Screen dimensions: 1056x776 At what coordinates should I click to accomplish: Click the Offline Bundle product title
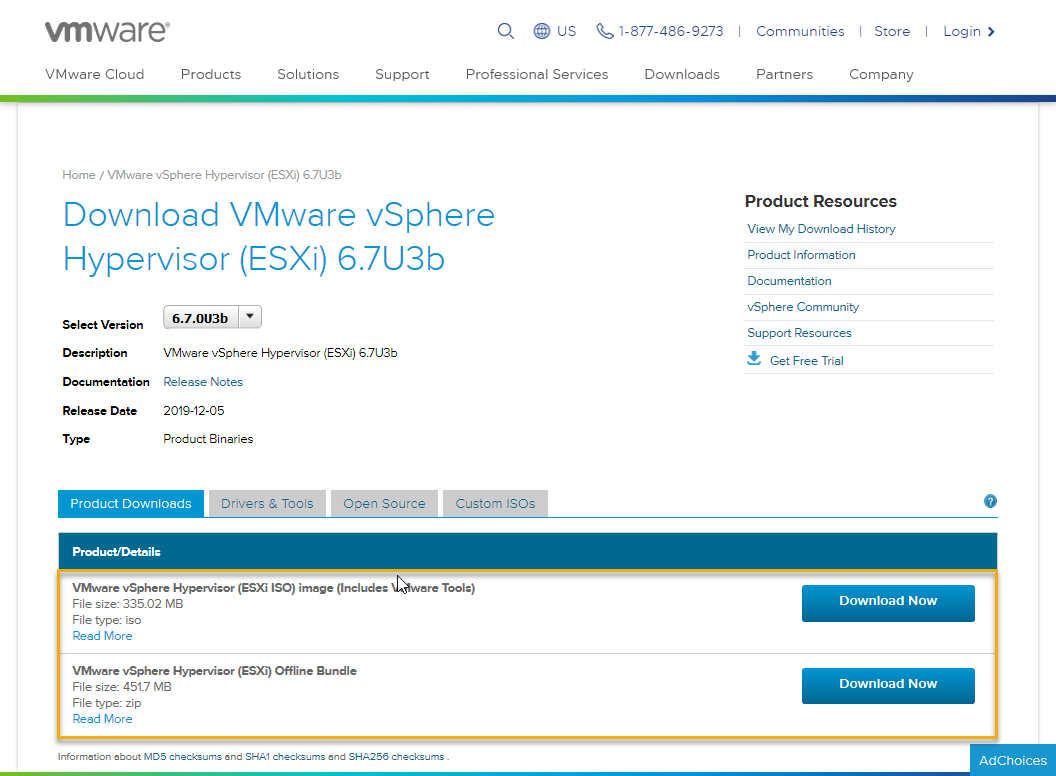[214, 671]
